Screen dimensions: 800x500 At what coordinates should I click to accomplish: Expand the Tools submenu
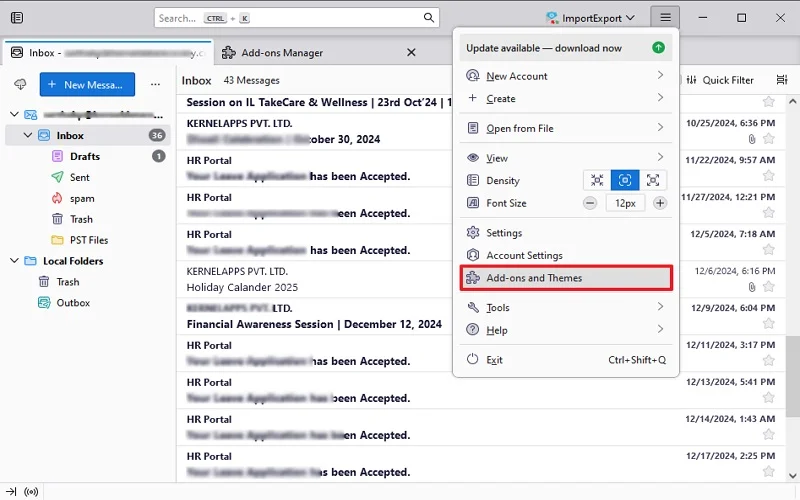pos(566,307)
